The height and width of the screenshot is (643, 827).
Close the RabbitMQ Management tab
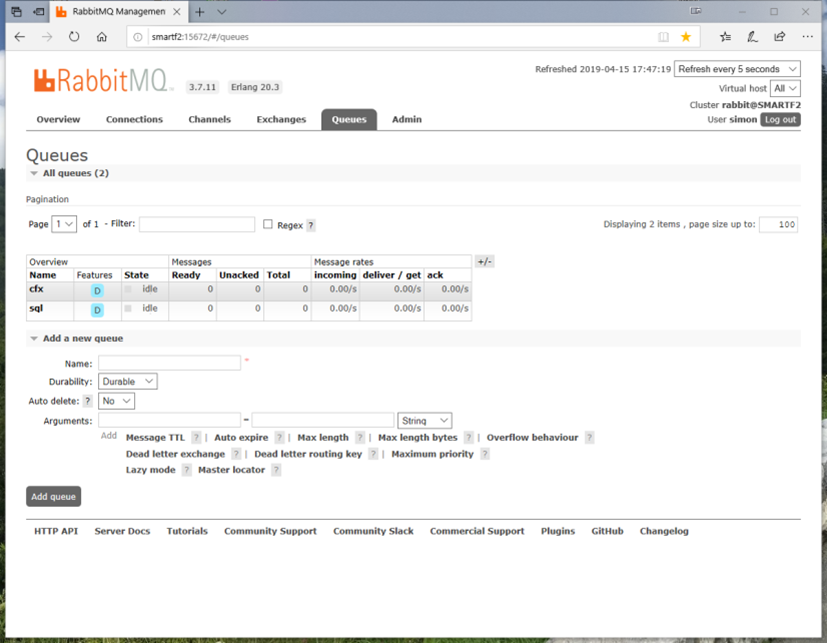(177, 12)
